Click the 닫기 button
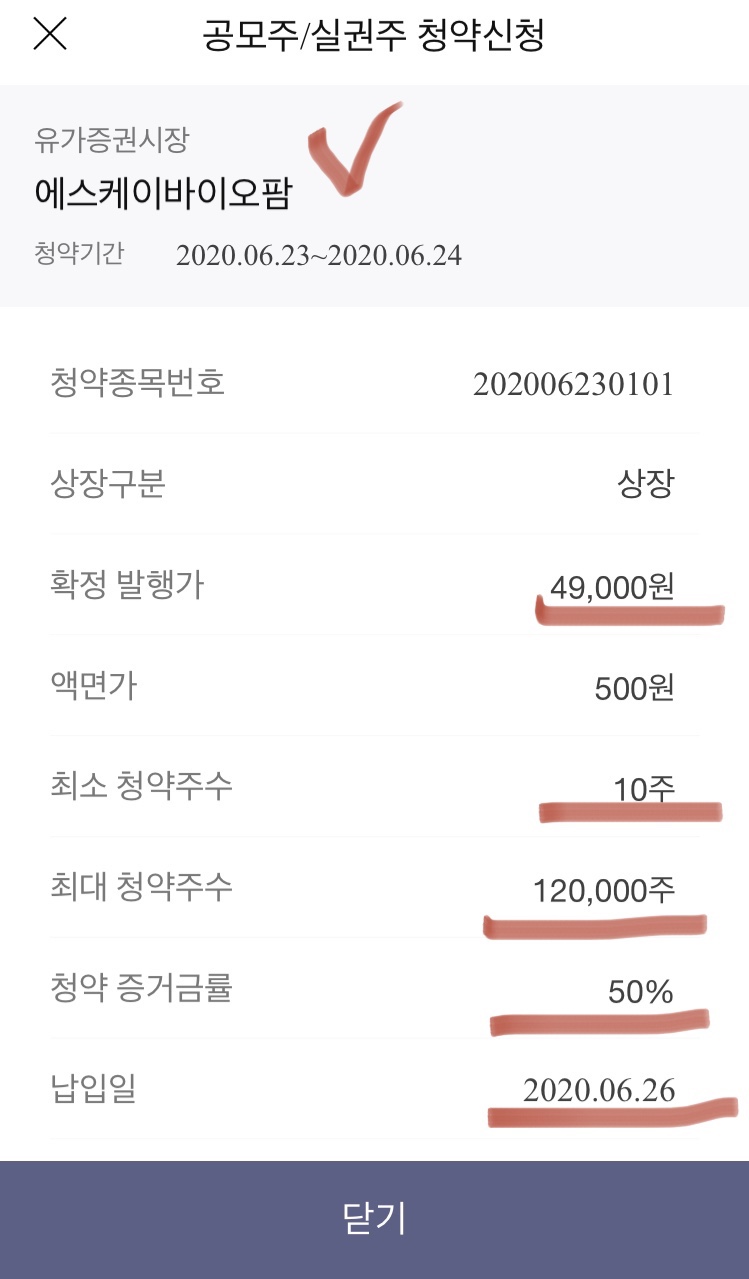Image resolution: width=749 pixels, height=1279 pixels. (374, 1220)
